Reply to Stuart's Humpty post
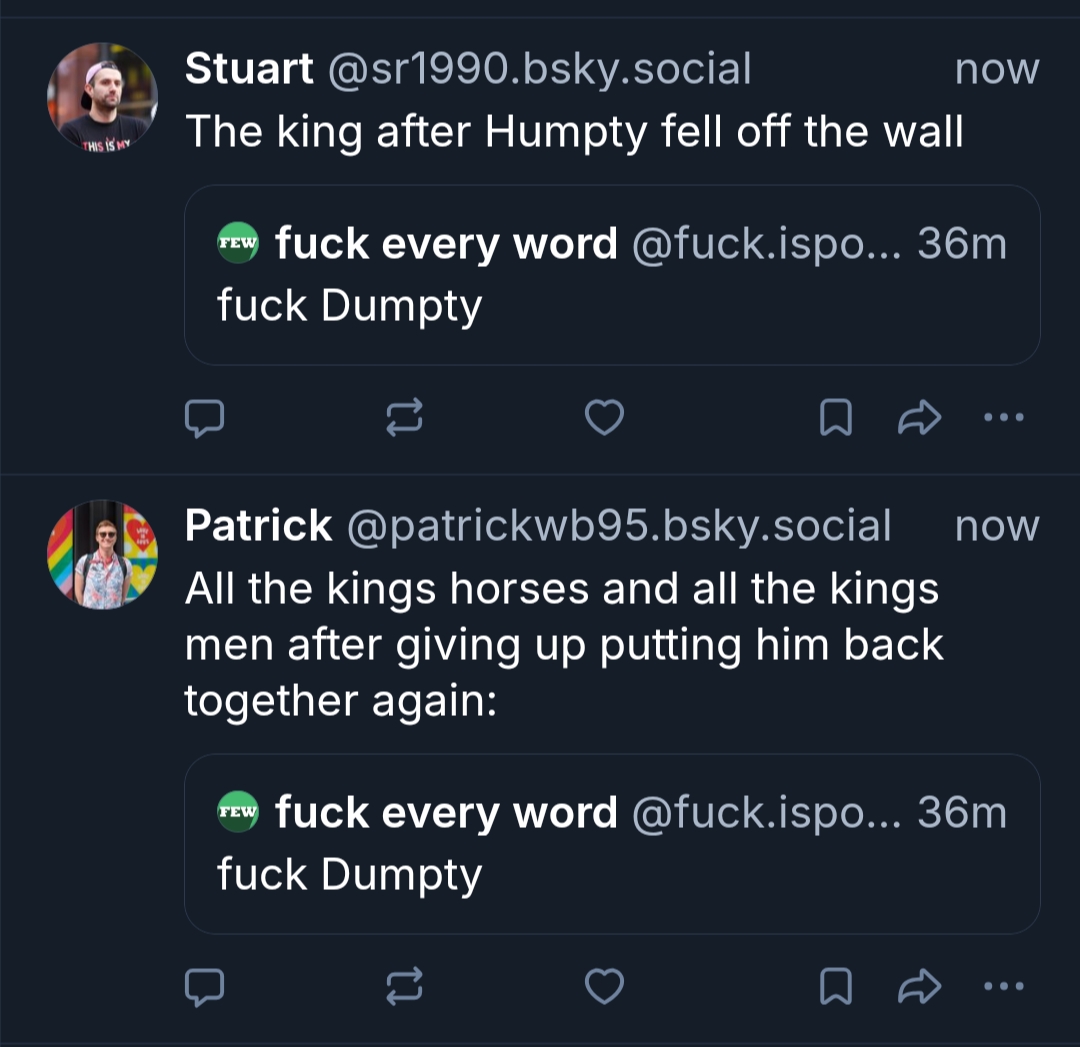Screen dimensions: 1080x1047 (204, 418)
